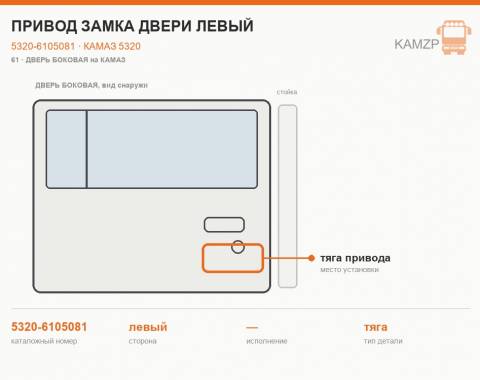The image size is (480, 380).
Task: Click the 'исполнение' label
Action: click(267, 341)
